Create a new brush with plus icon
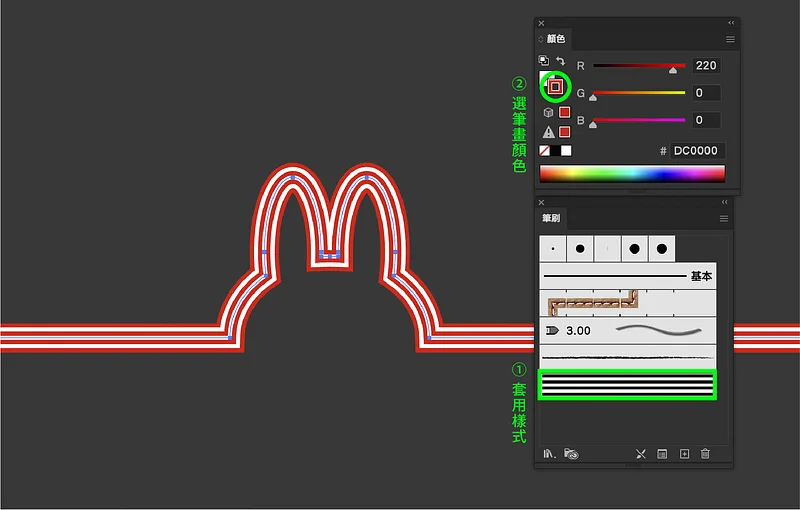 [684, 453]
